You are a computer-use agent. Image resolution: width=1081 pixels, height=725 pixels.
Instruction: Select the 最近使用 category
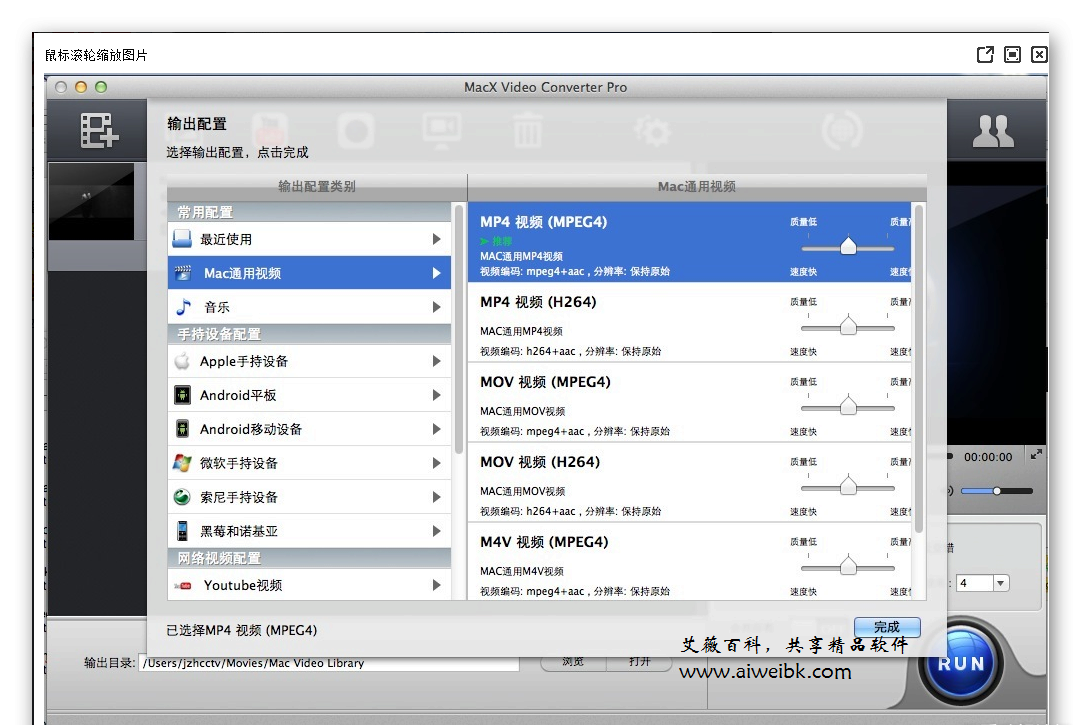[x=310, y=239]
